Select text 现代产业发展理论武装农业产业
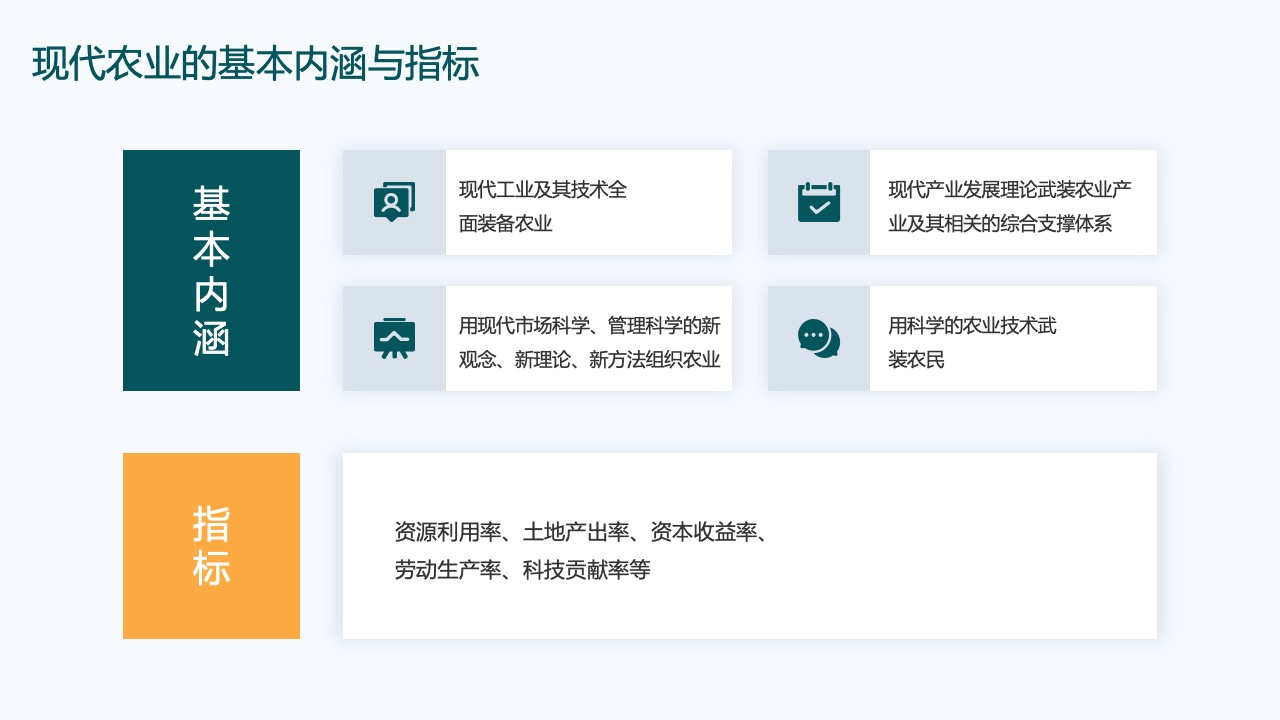The image size is (1280, 720). pos(1010,189)
